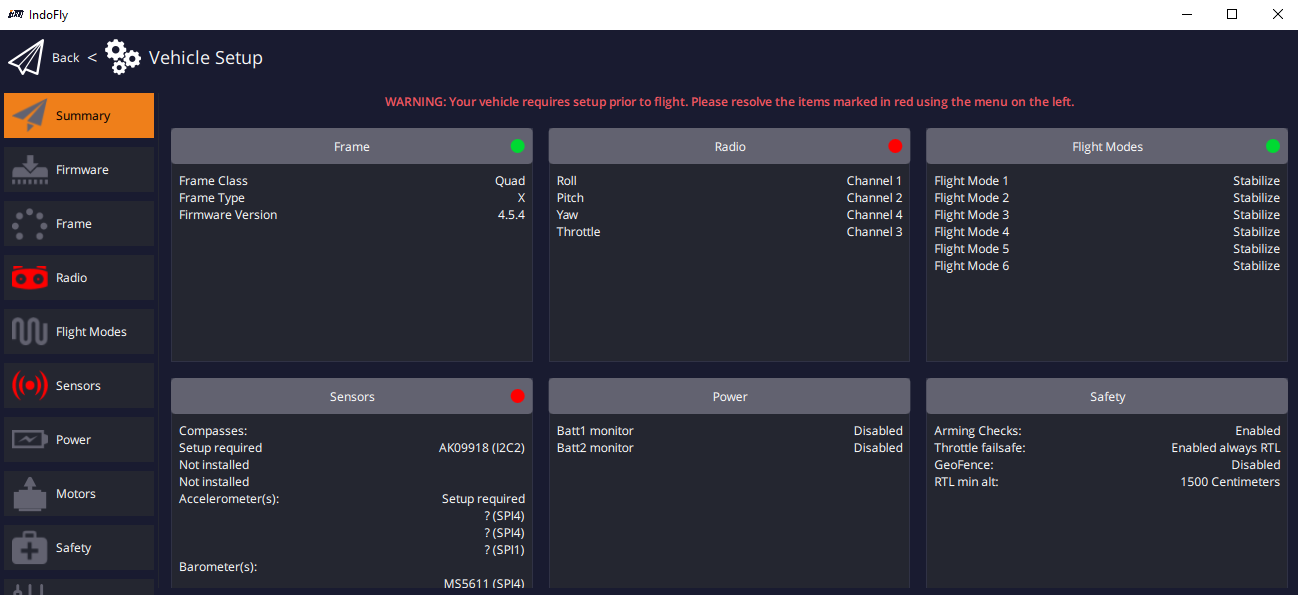The width and height of the screenshot is (1298, 595).
Task: Switch to the Flight Modes setup page
Action: point(80,331)
